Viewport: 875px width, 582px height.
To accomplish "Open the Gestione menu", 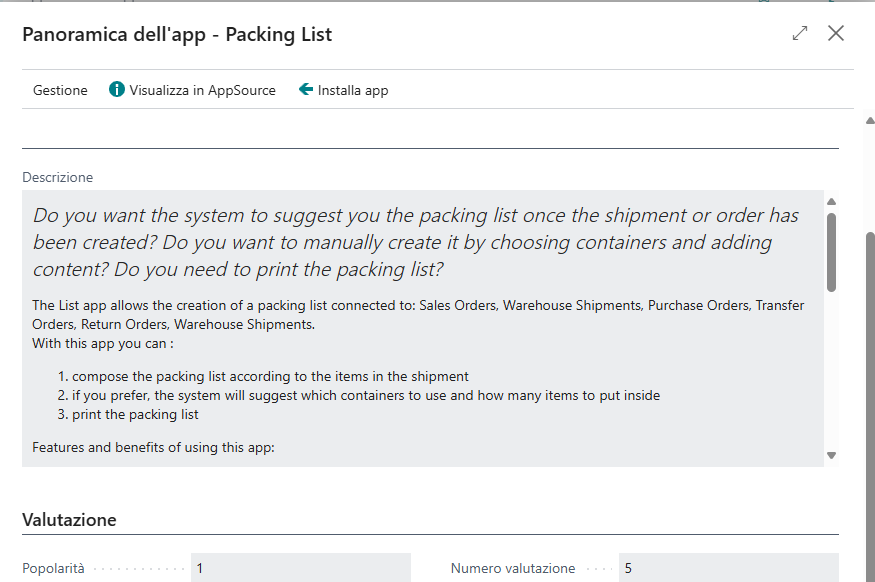I will tap(60, 90).
